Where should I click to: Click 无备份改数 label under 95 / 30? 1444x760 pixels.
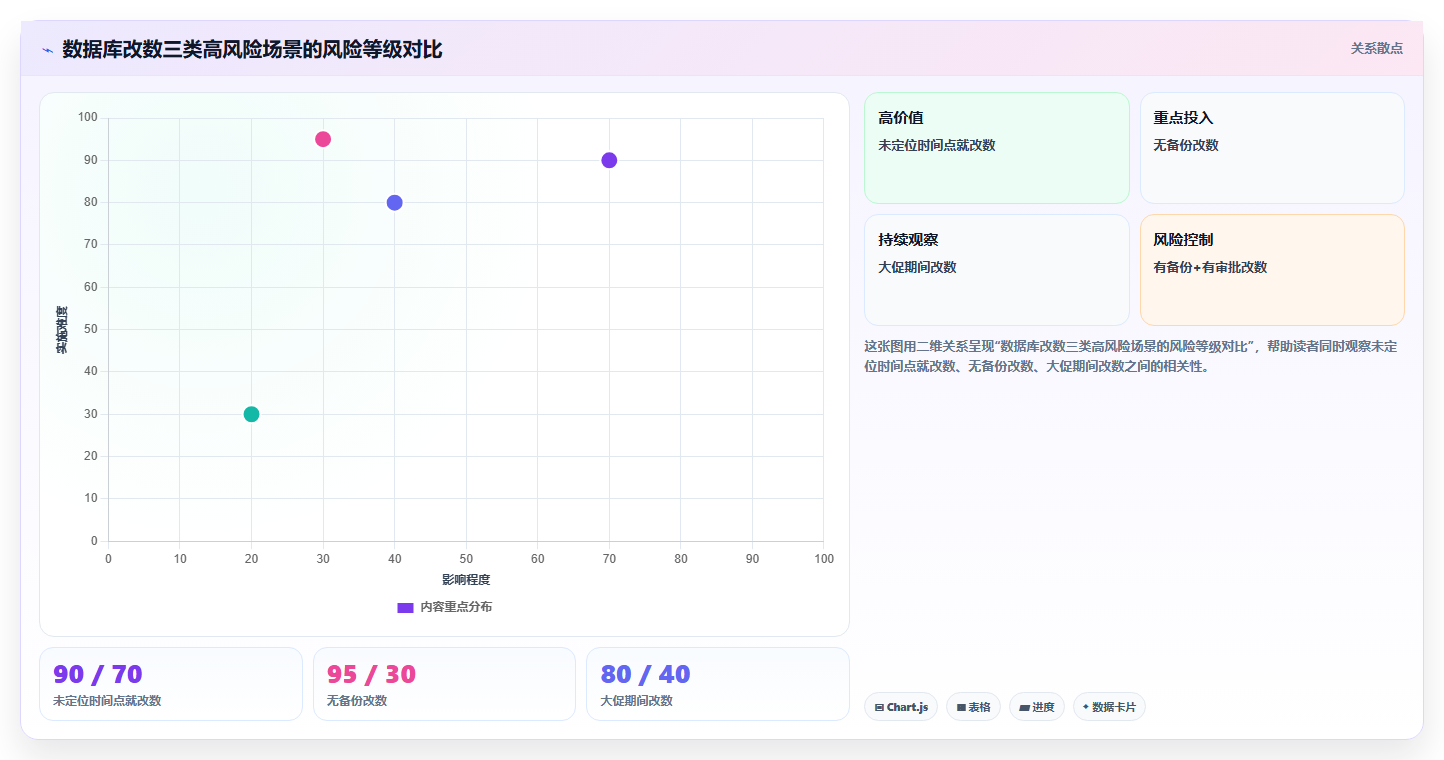357,700
